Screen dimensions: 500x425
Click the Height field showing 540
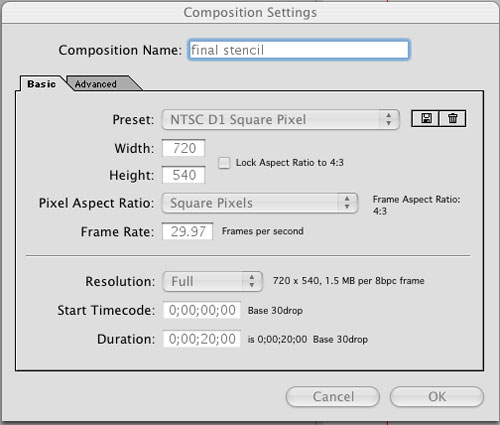184,175
